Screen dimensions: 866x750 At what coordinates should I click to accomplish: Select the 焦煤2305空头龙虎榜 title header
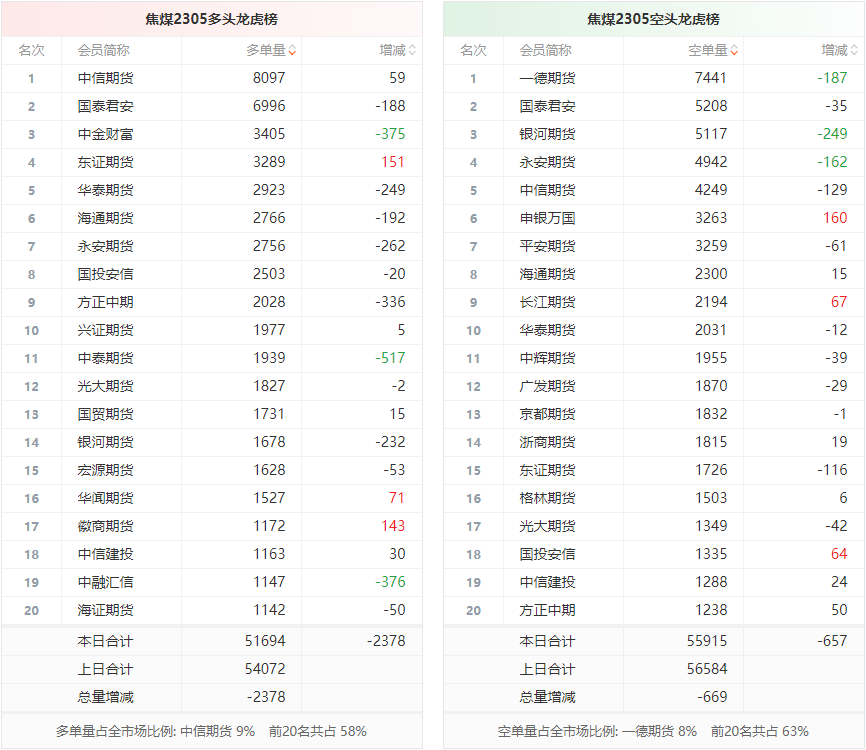(x=653, y=19)
